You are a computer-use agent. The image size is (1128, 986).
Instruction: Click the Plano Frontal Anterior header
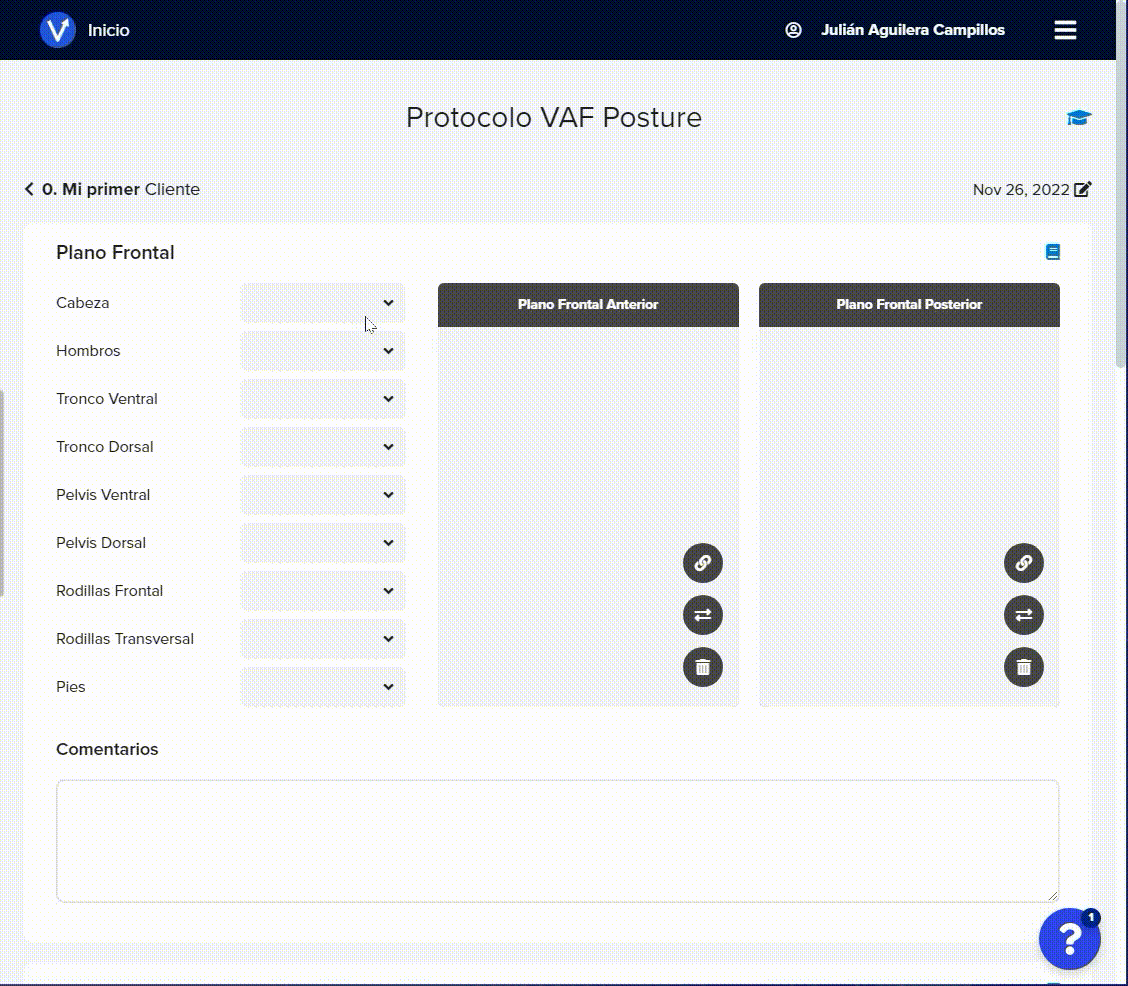pyautogui.click(x=588, y=304)
